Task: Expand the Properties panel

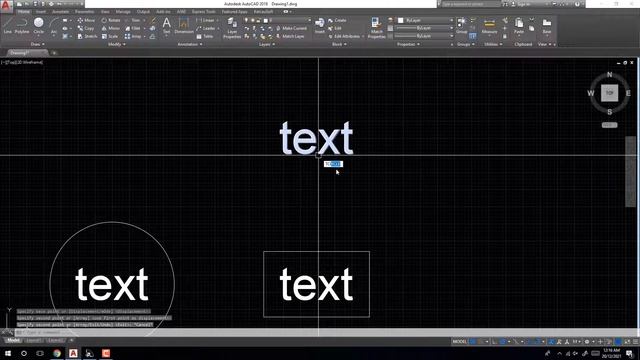Action: tap(409, 44)
